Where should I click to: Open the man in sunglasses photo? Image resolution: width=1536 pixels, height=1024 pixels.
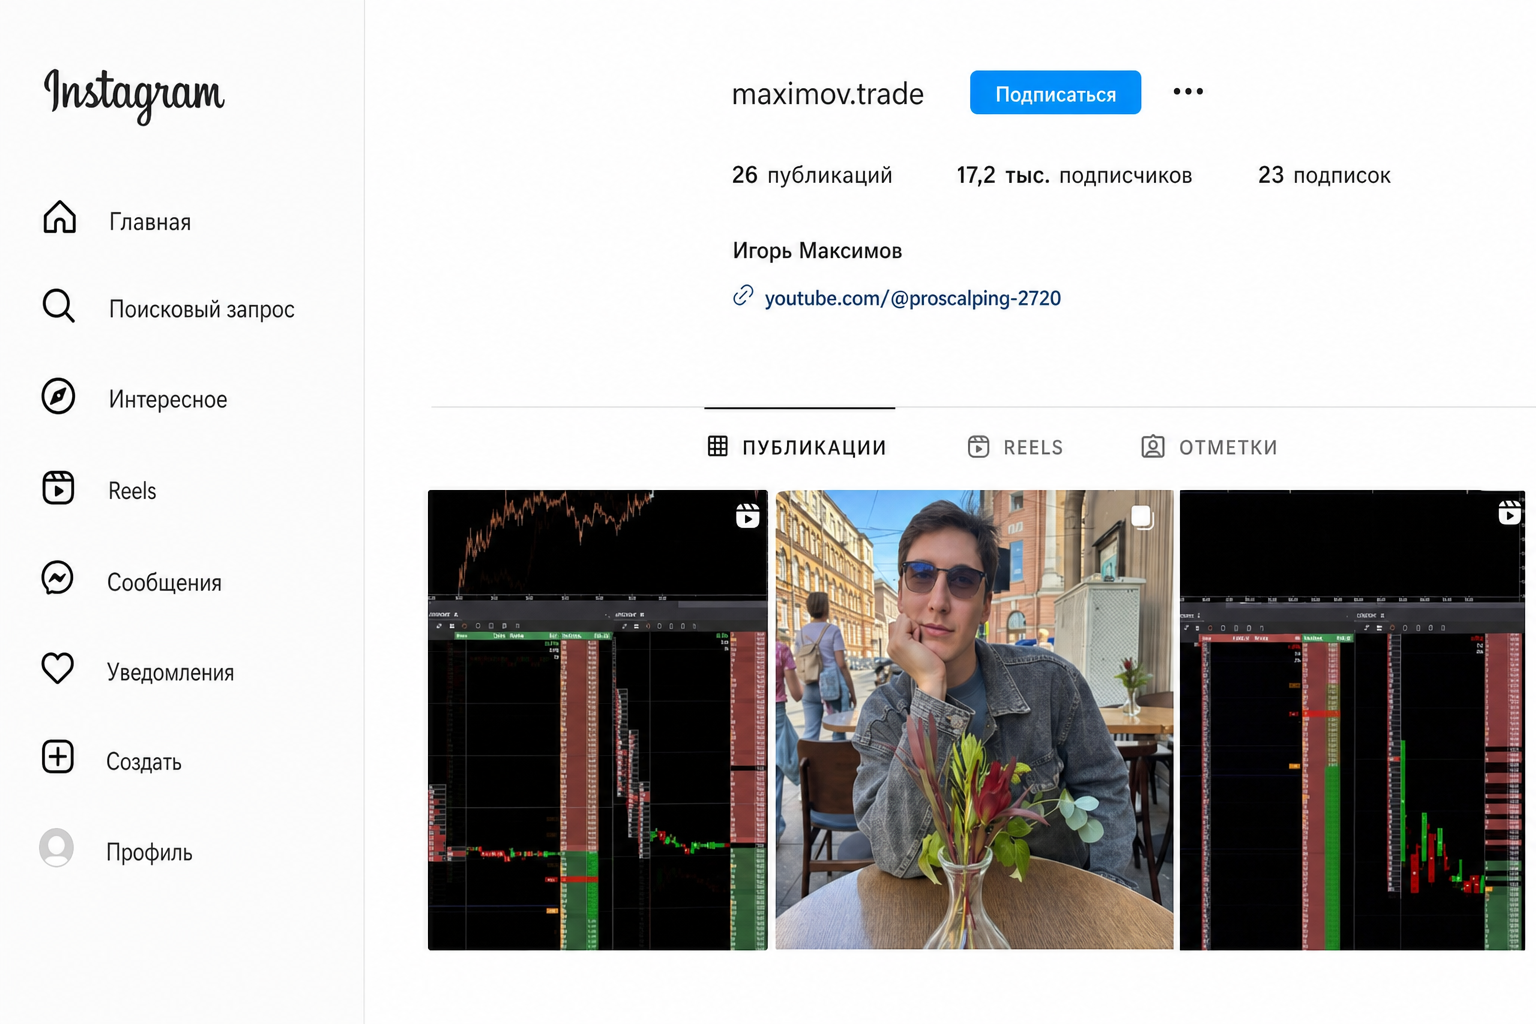click(974, 720)
